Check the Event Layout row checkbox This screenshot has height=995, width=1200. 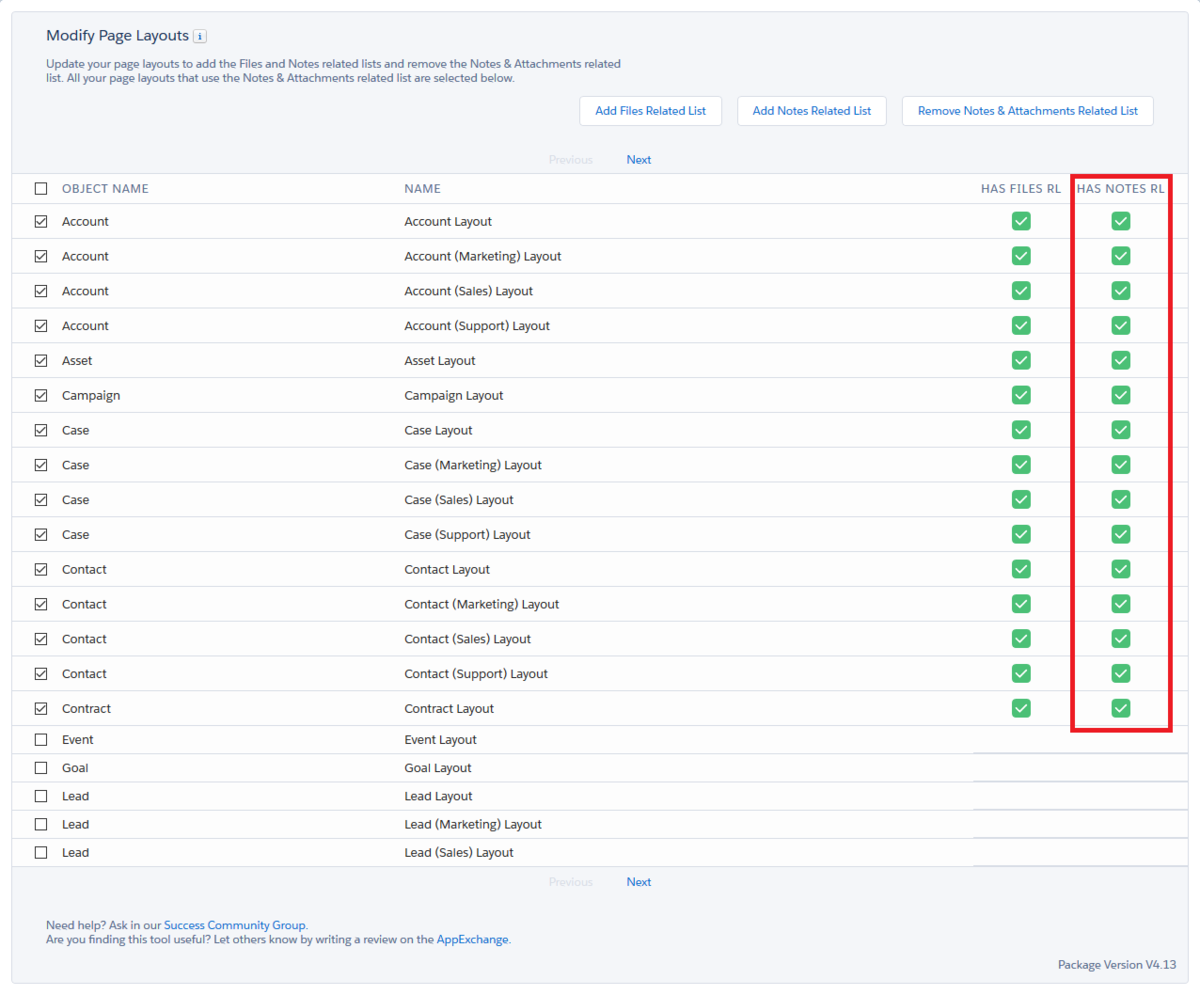tap(41, 740)
